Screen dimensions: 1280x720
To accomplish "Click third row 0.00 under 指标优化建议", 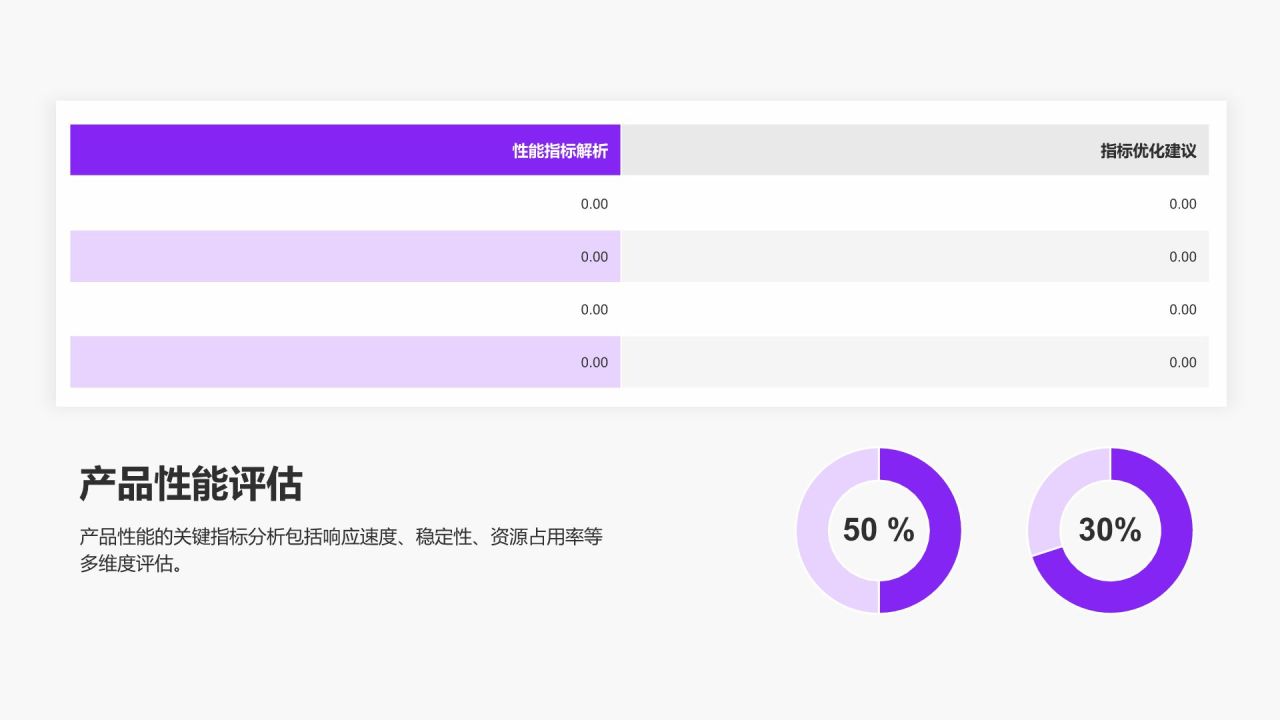I will [1182, 310].
